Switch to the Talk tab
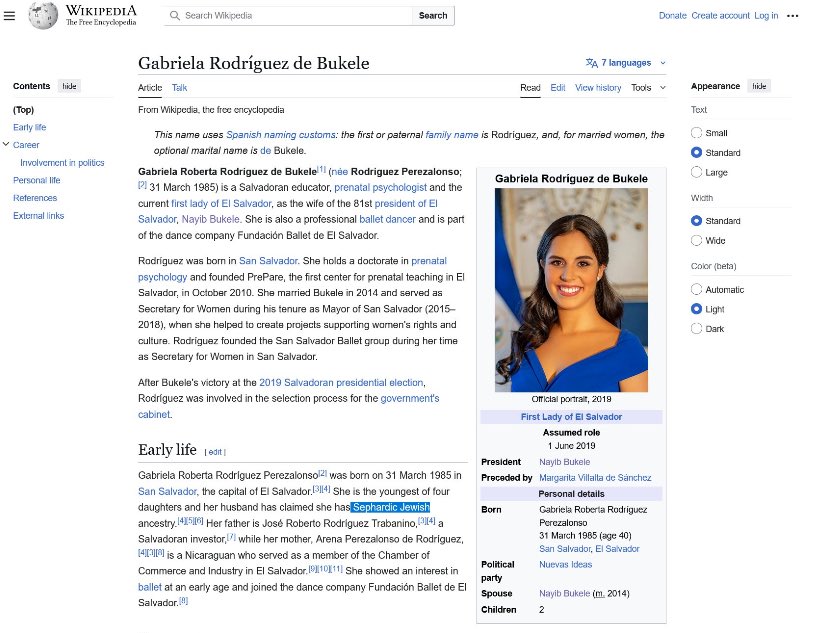The height and width of the screenshot is (633, 827). point(179,88)
